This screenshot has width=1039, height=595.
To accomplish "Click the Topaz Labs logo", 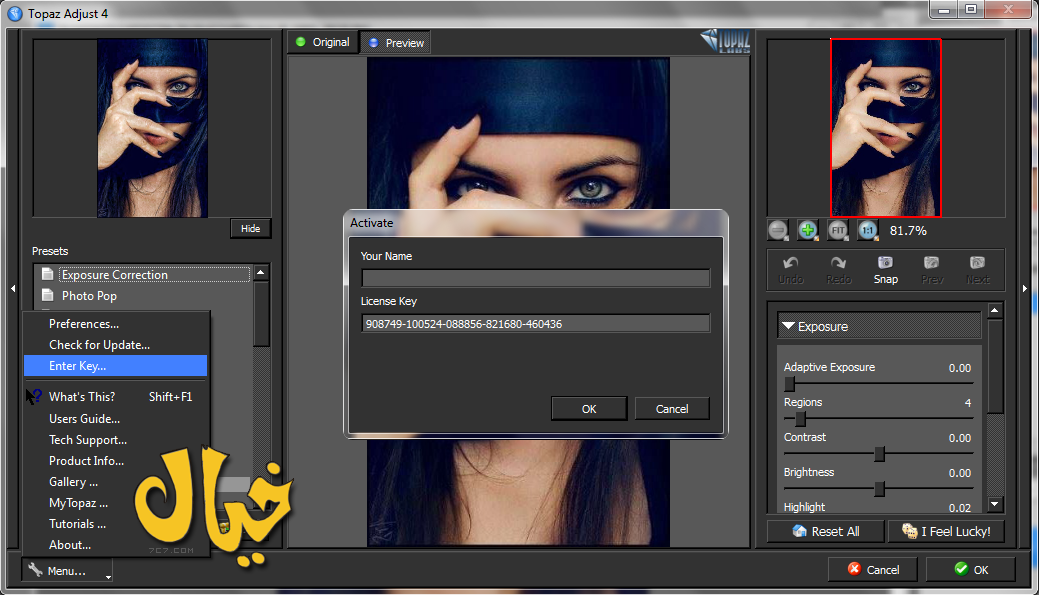I will 726,41.
